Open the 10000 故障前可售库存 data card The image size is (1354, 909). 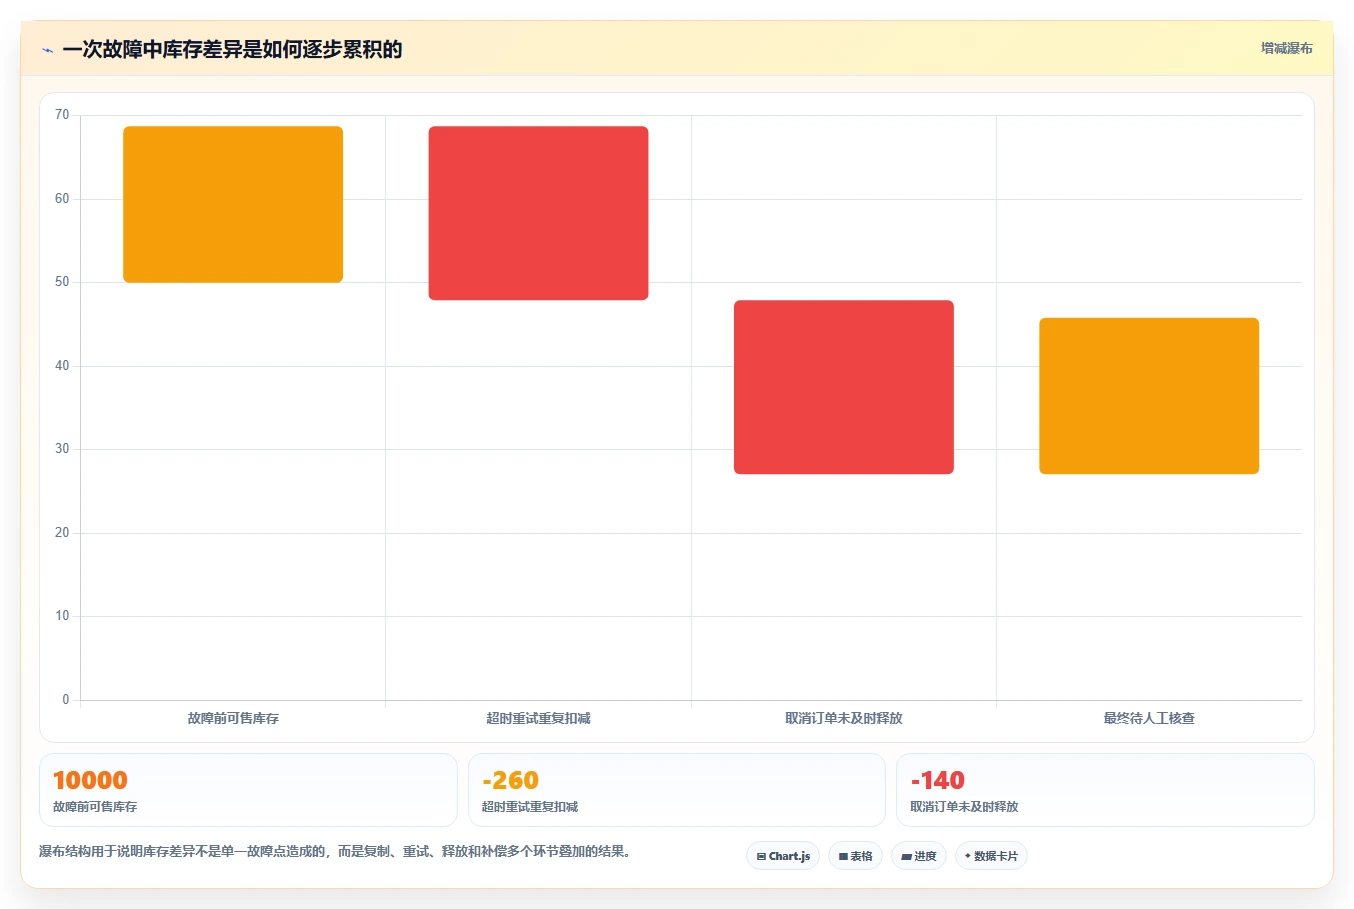pyautogui.click(x=248, y=790)
